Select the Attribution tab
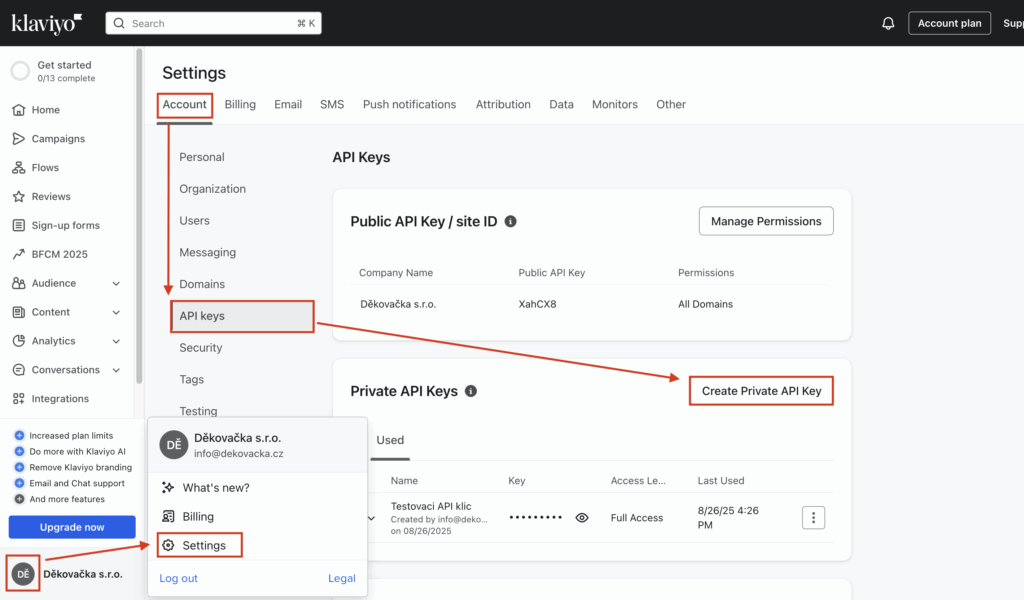Image resolution: width=1024 pixels, height=600 pixels. tap(503, 104)
